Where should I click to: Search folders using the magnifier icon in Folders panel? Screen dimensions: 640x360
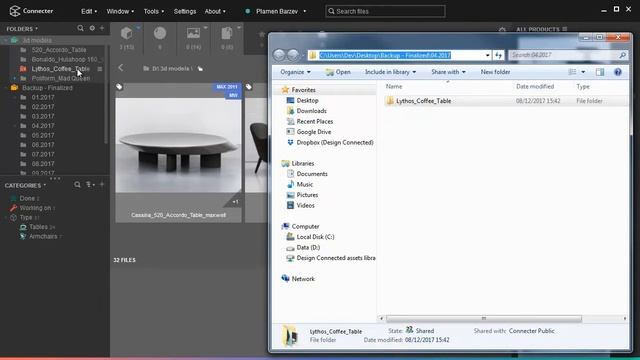click(x=80, y=28)
